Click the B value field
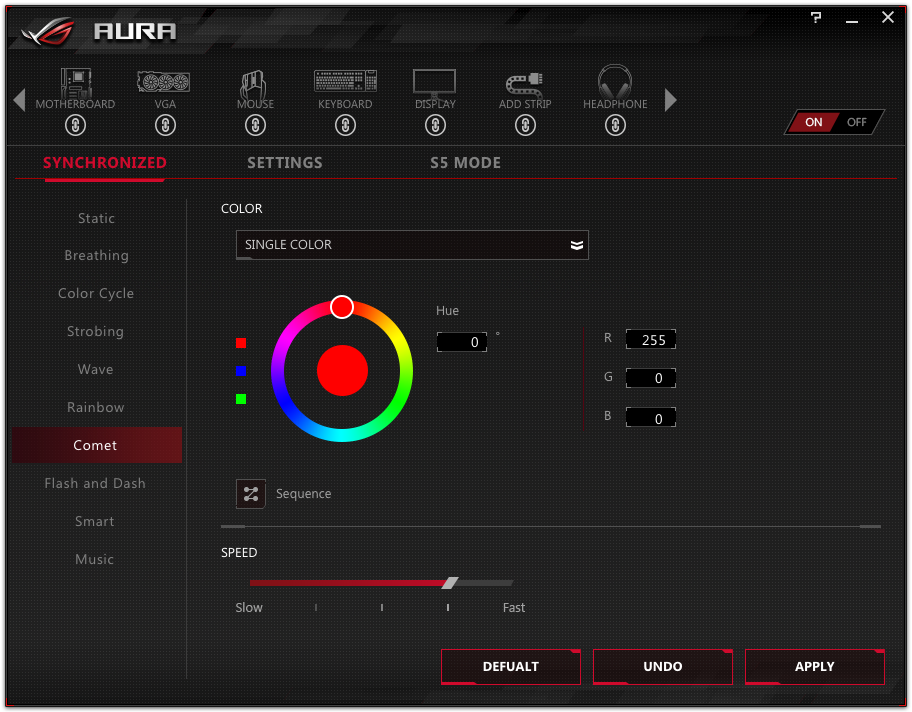Screen dimensions: 912x712 click(651, 418)
